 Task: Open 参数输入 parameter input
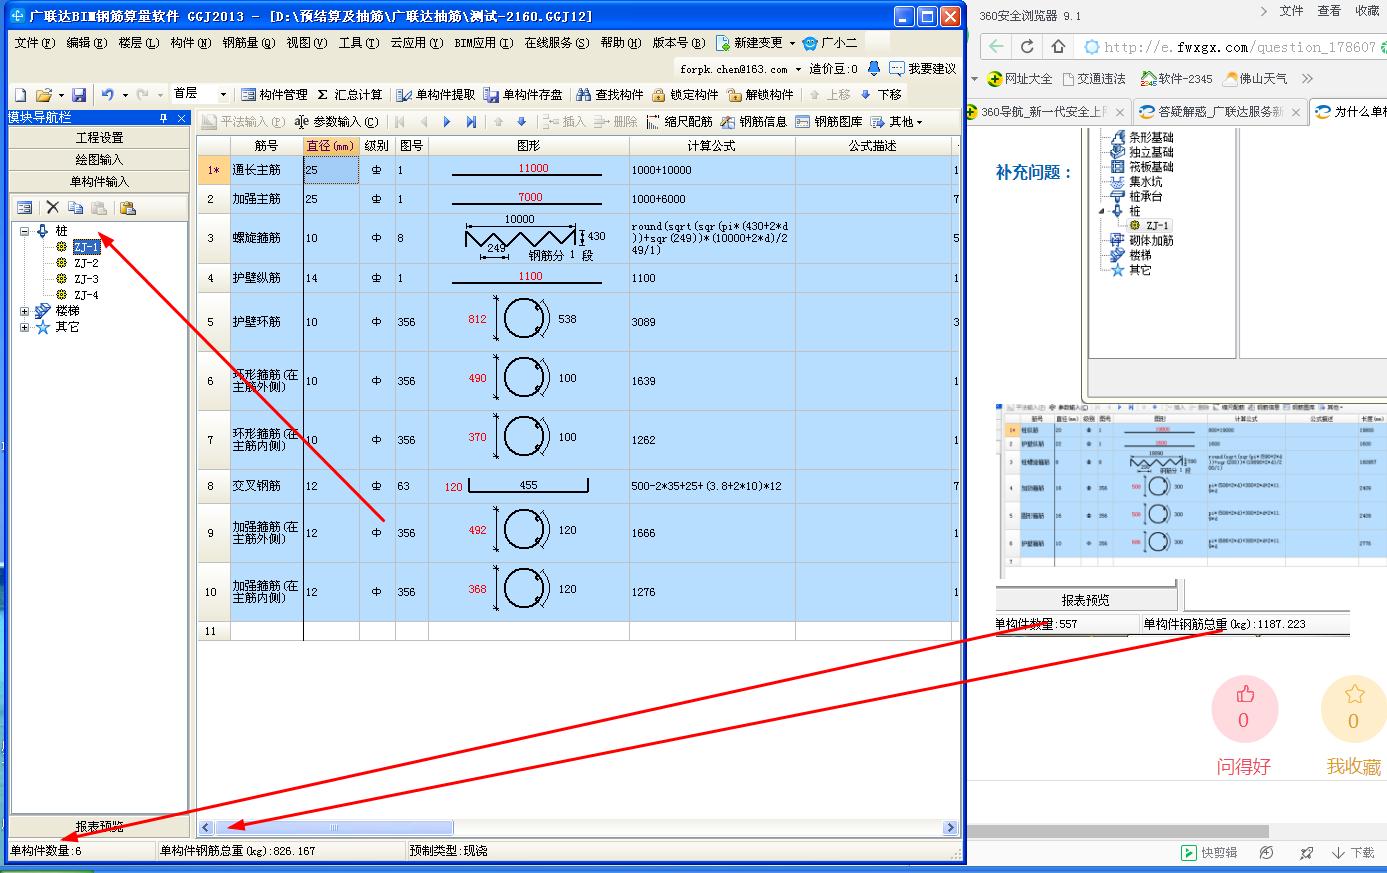pyautogui.click(x=336, y=122)
